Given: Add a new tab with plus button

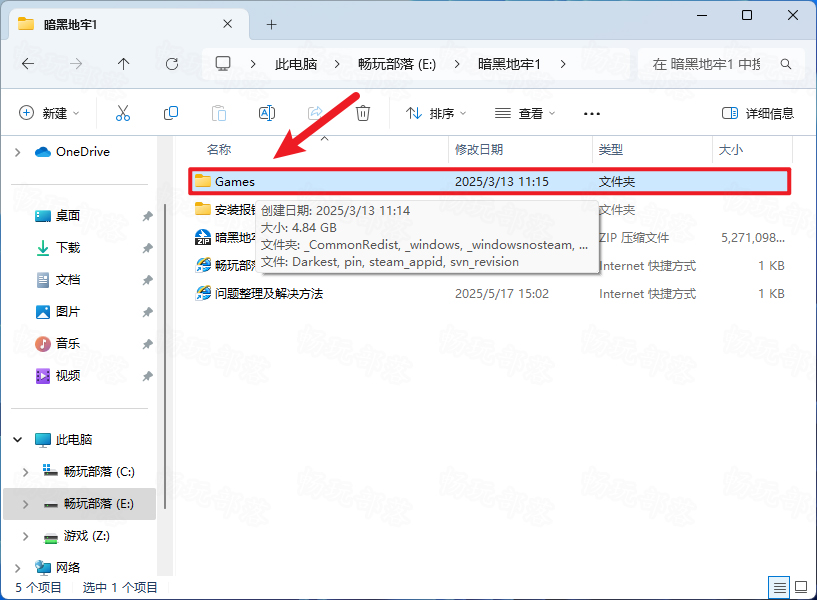Looking at the screenshot, I should click(271, 24).
